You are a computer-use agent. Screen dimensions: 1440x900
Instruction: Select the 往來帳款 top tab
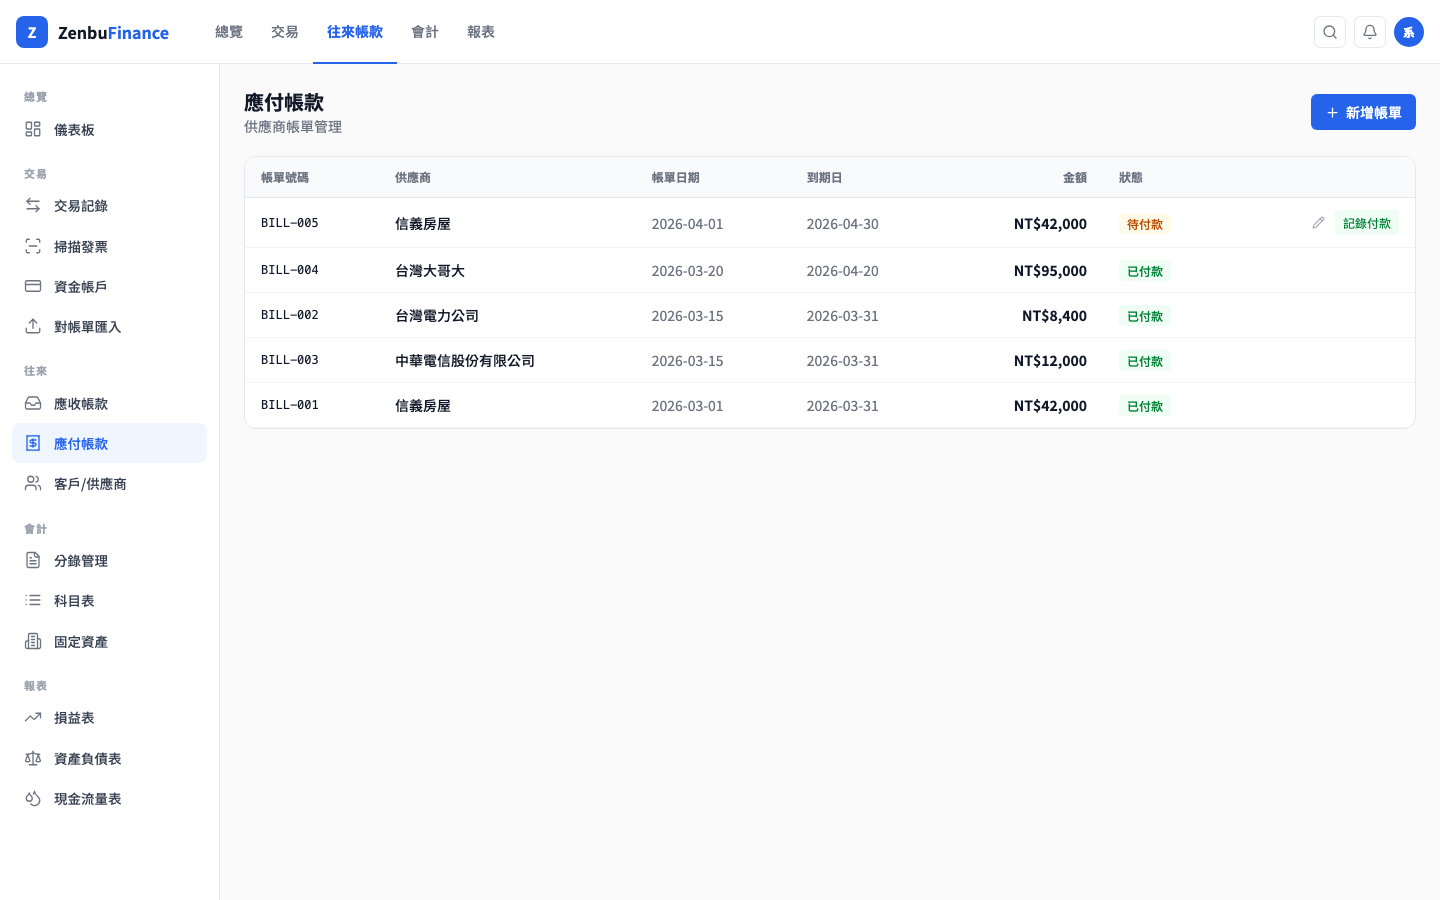355,32
